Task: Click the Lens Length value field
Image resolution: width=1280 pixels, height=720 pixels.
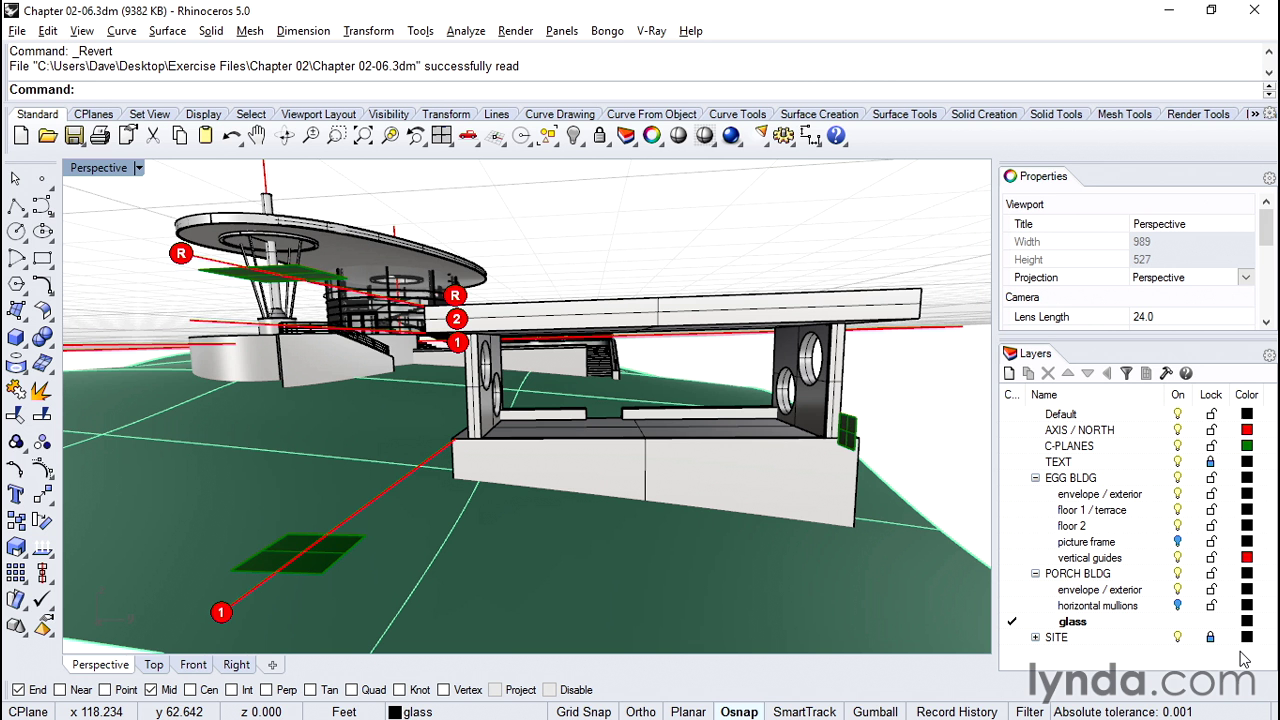Action: 1192,317
